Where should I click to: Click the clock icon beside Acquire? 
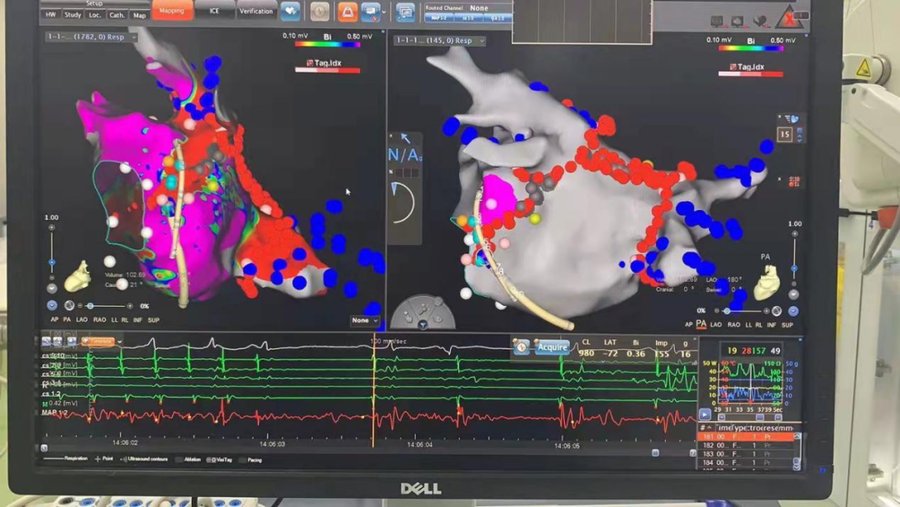(521, 347)
